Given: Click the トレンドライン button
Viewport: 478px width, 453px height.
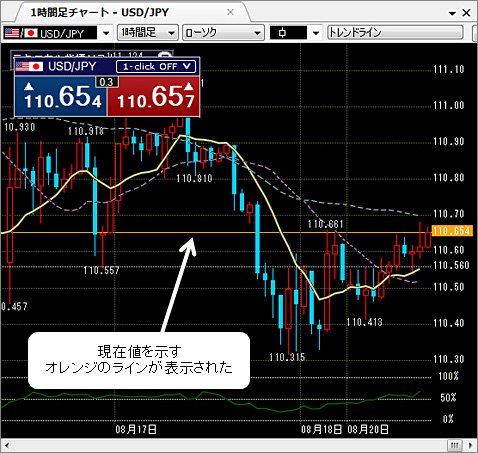Looking at the screenshot, I should point(395,33).
